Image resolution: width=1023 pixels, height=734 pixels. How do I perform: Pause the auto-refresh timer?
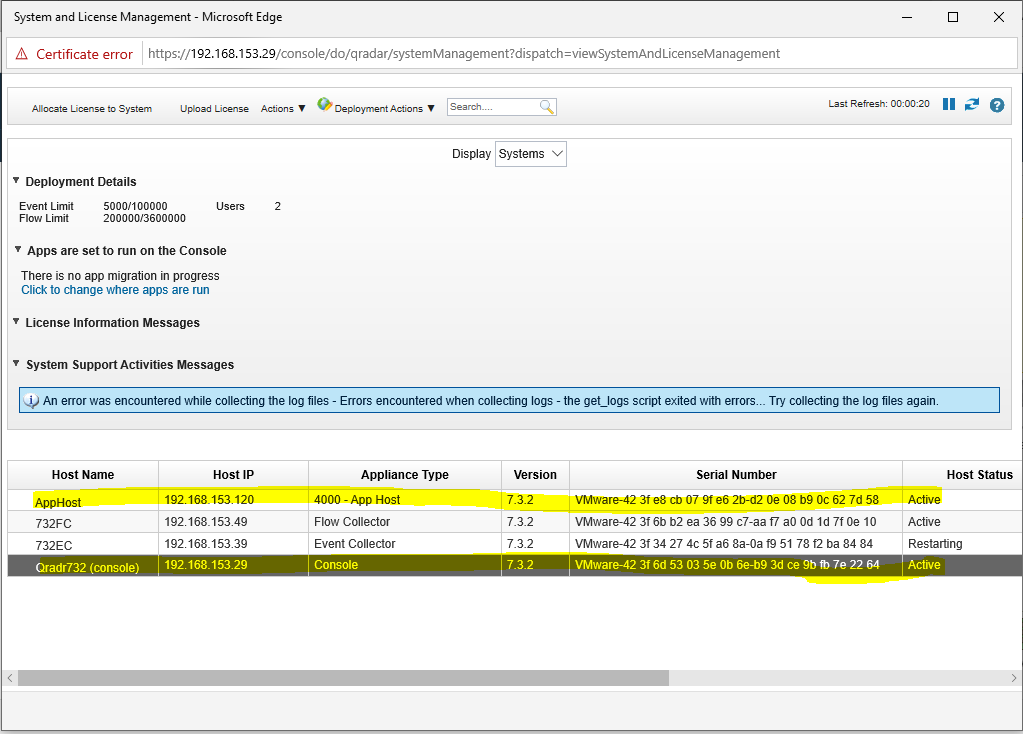[949, 104]
